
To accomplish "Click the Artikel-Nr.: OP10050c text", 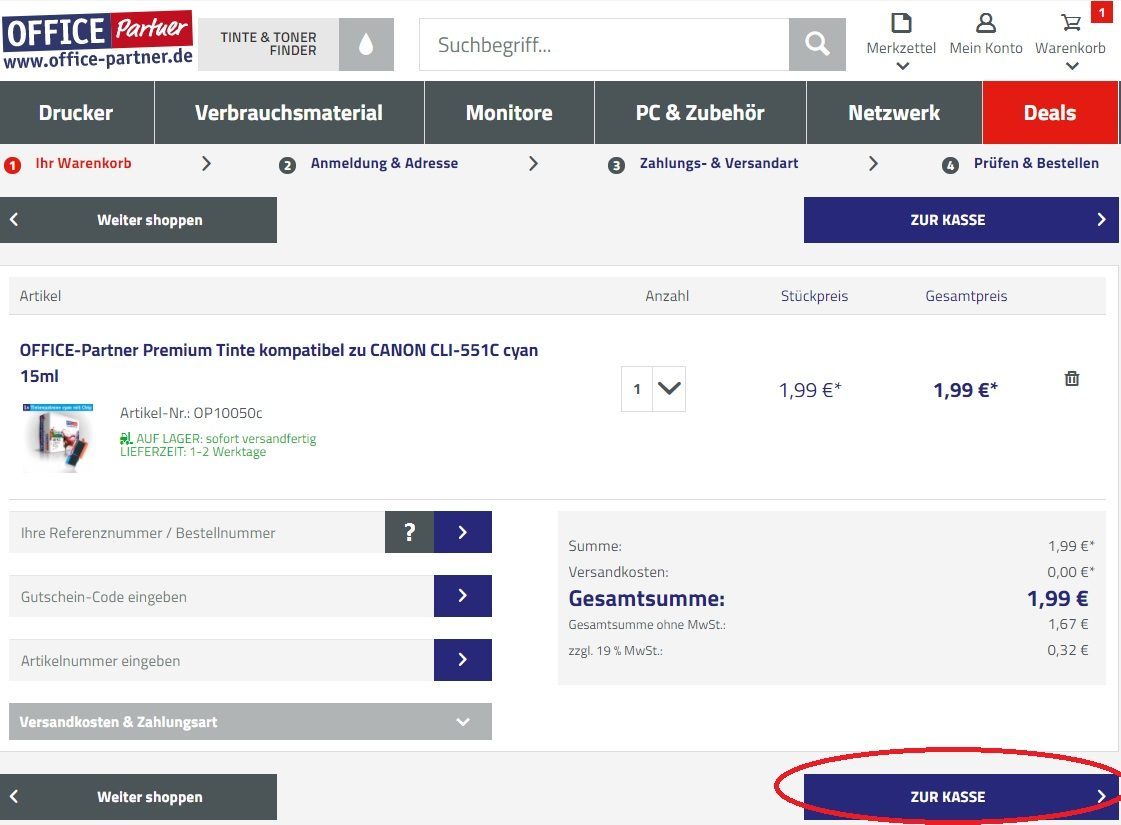I will pyautogui.click(x=191, y=412).
